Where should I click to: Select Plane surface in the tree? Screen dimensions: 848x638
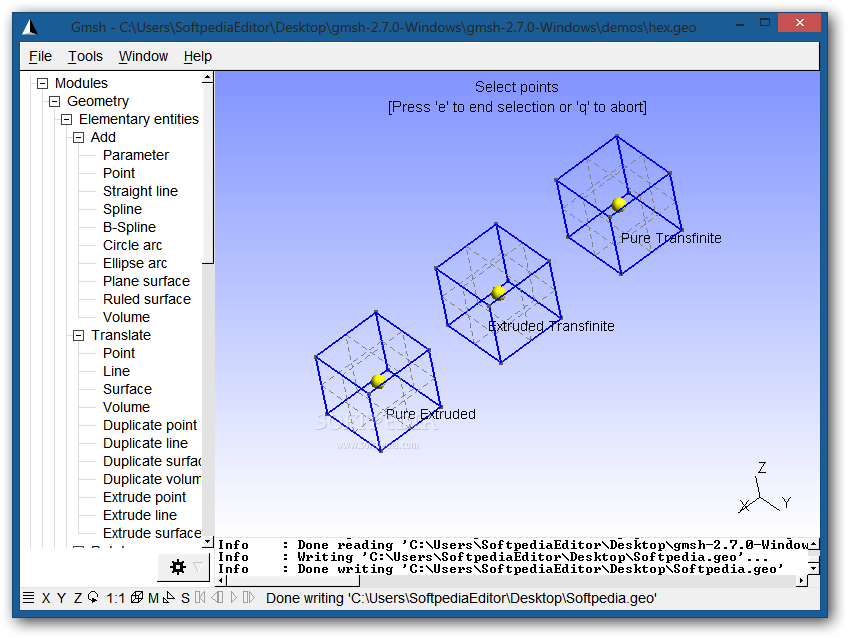pyautogui.click(x=146, y=281)
